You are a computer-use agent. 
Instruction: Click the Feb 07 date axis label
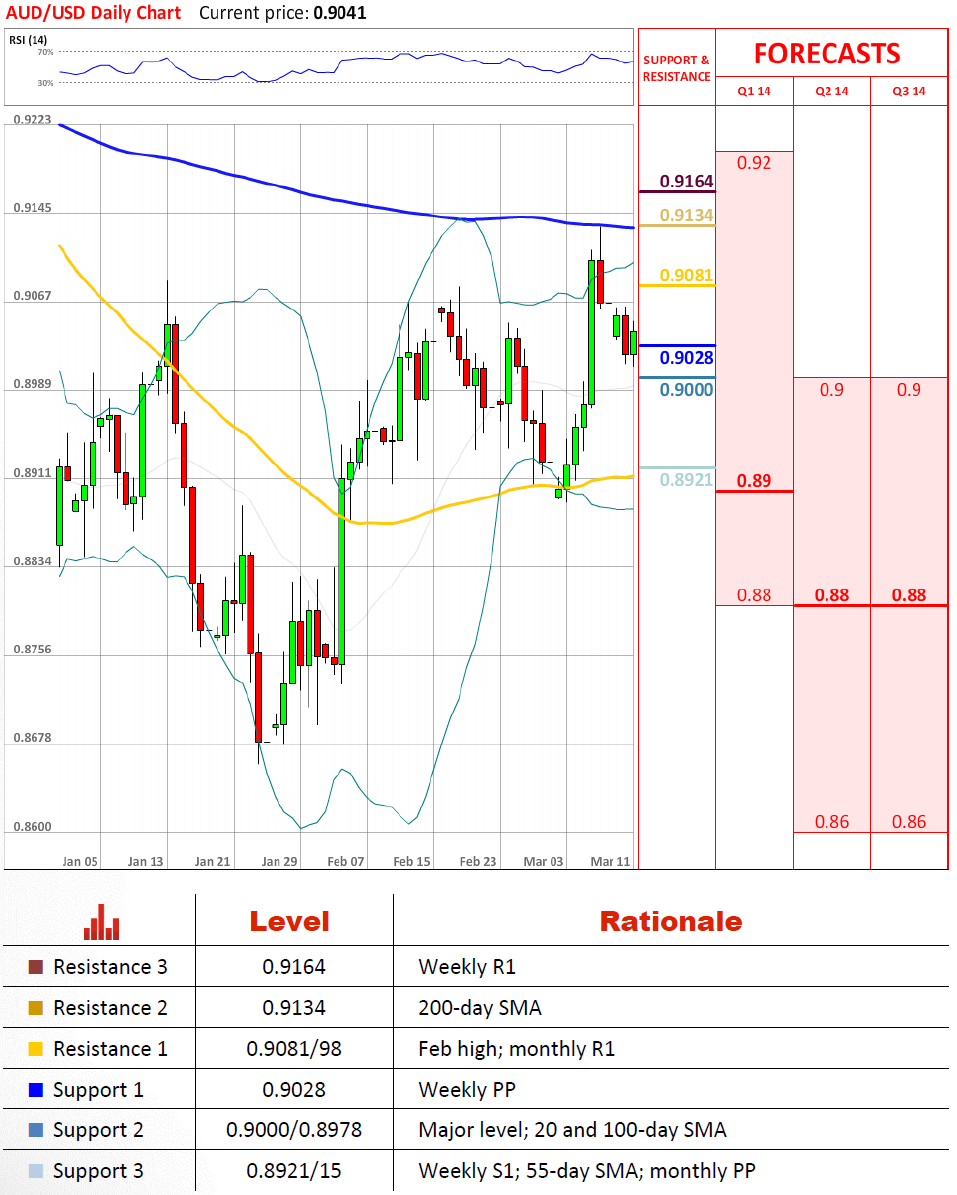pyautogui.click(x=345, y=861)
